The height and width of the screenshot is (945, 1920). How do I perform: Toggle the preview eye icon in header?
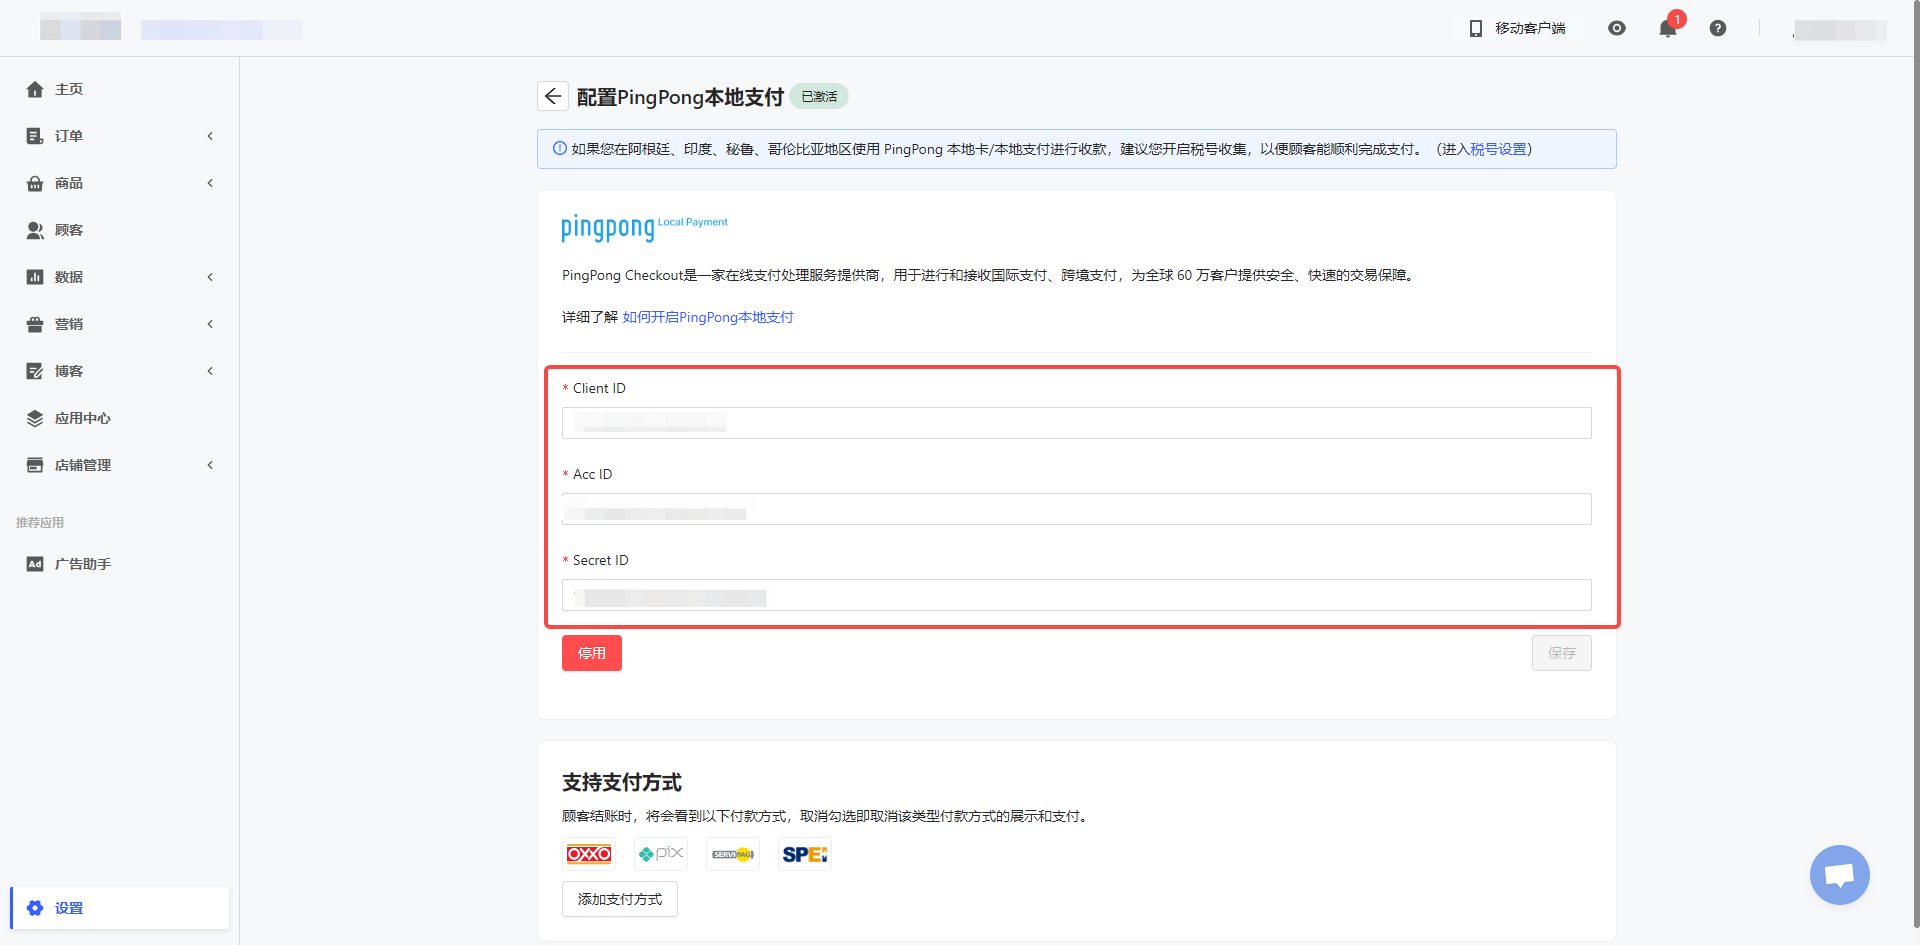[1617, 28]
